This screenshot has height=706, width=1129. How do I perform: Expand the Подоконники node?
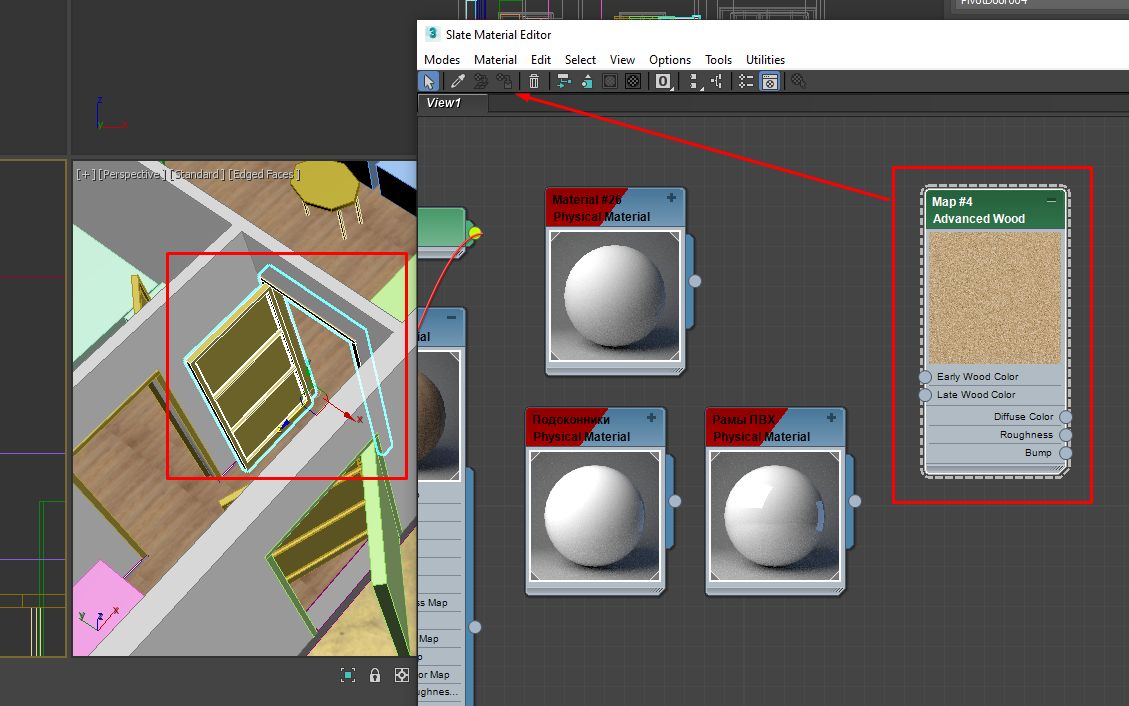point(651,417)
